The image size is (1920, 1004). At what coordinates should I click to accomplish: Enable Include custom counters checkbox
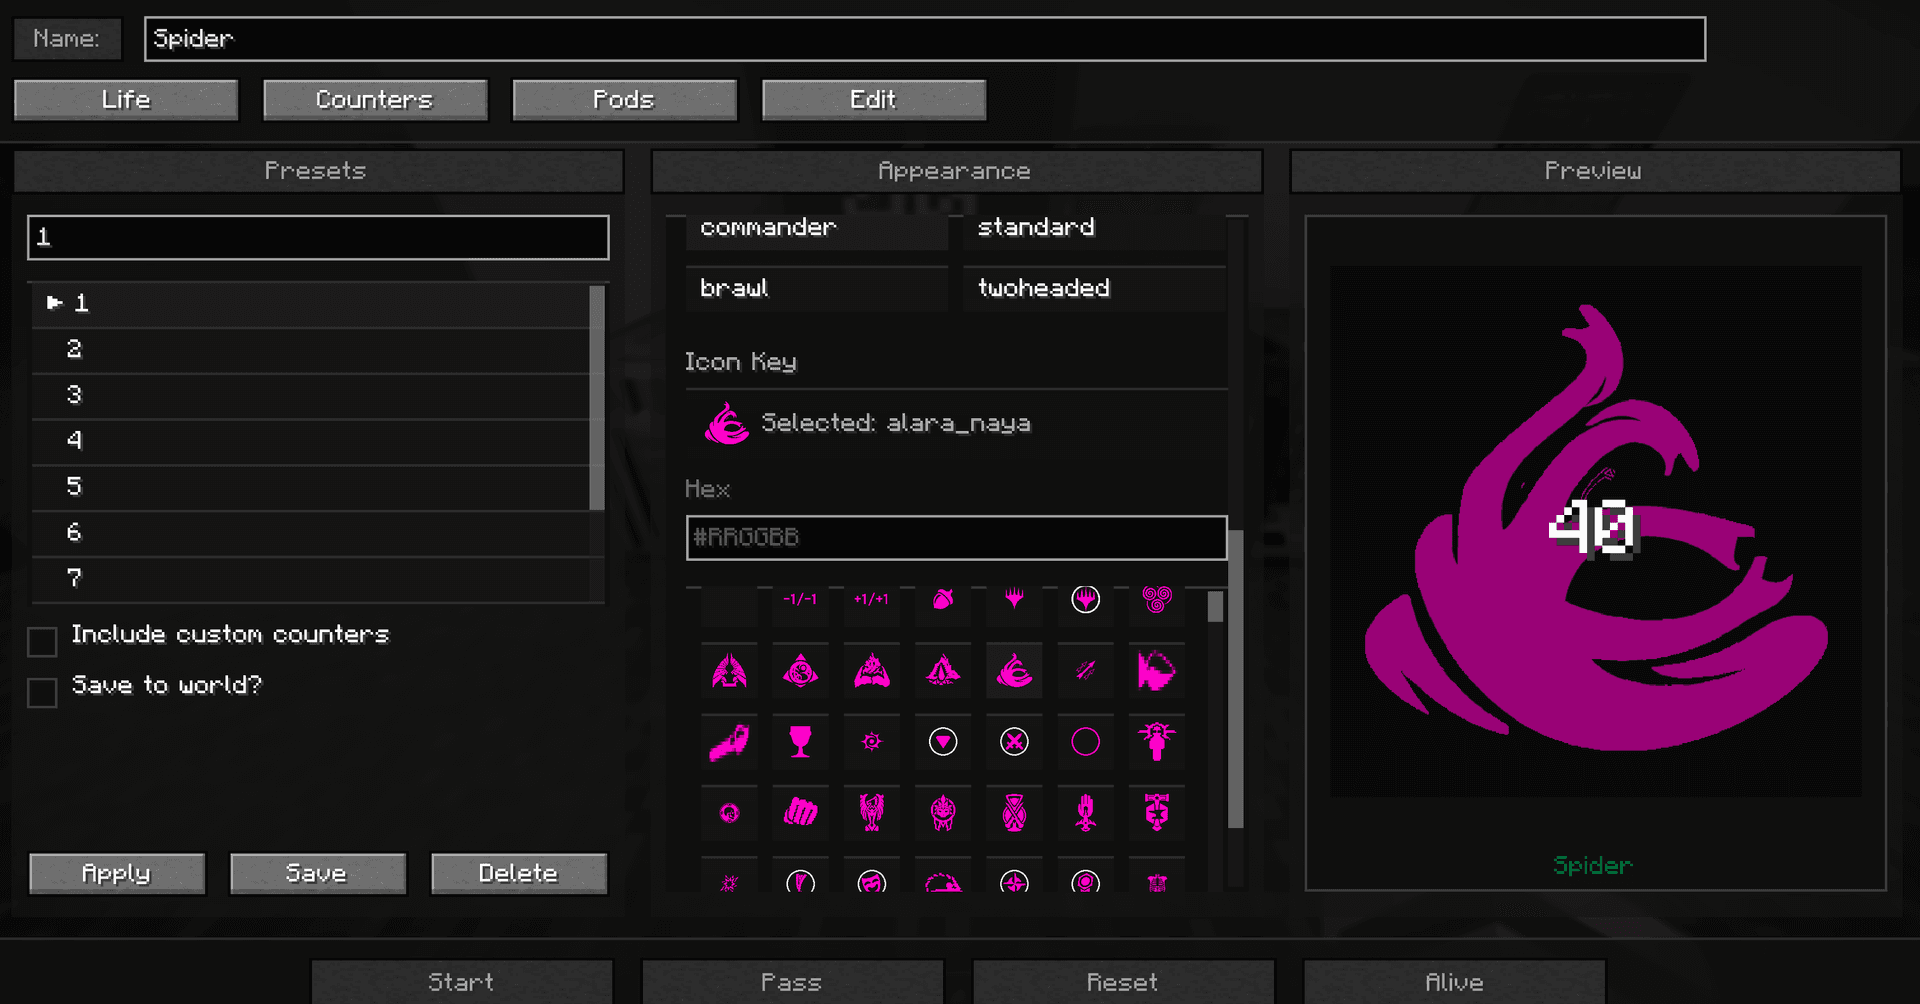42,642
